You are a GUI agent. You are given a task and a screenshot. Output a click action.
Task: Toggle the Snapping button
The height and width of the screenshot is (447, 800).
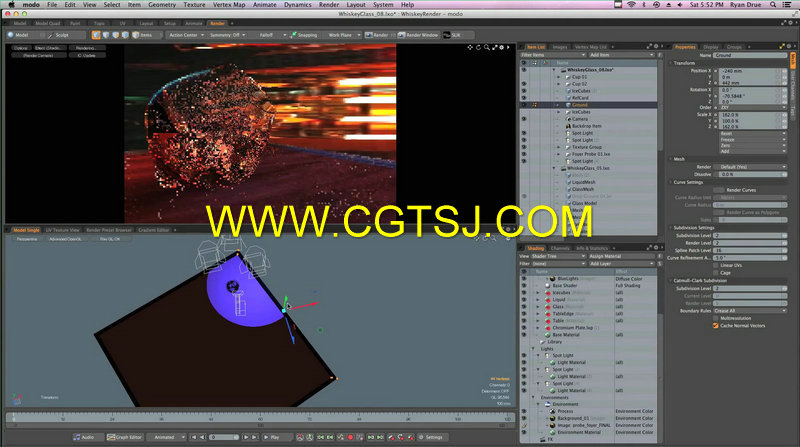(304, 35)
